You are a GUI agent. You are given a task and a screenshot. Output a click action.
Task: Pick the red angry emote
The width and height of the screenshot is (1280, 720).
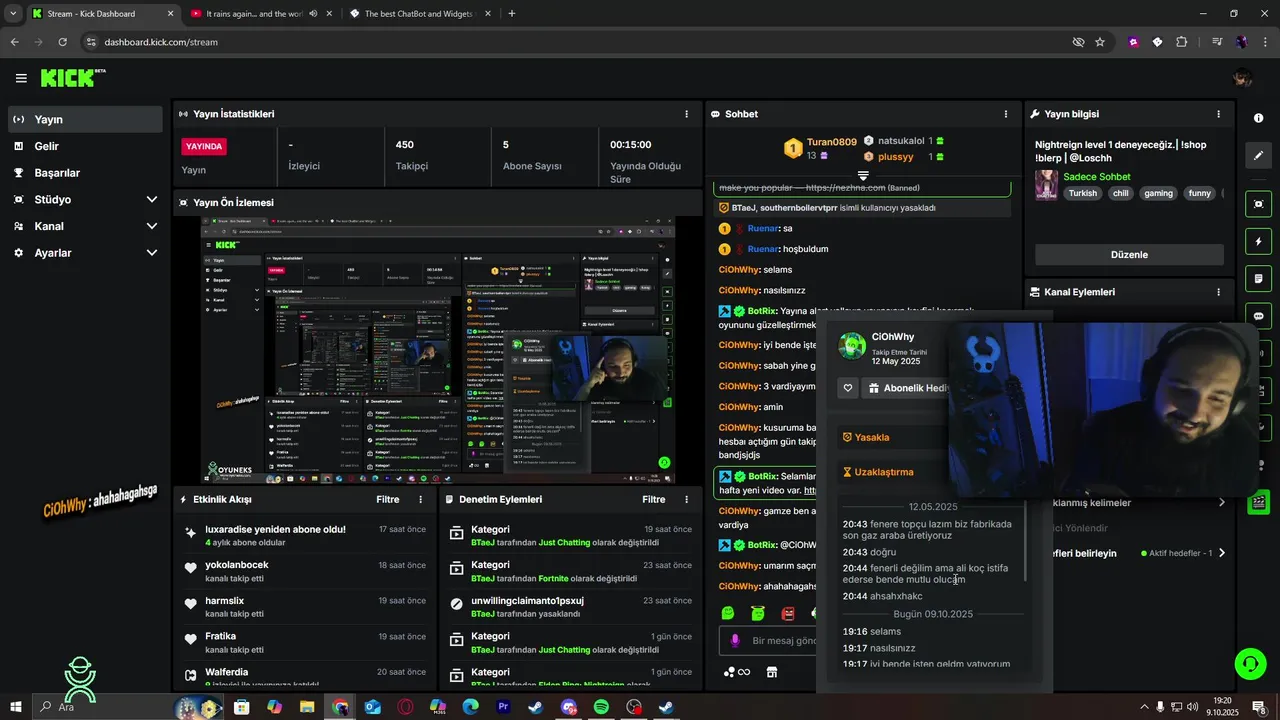788,613
